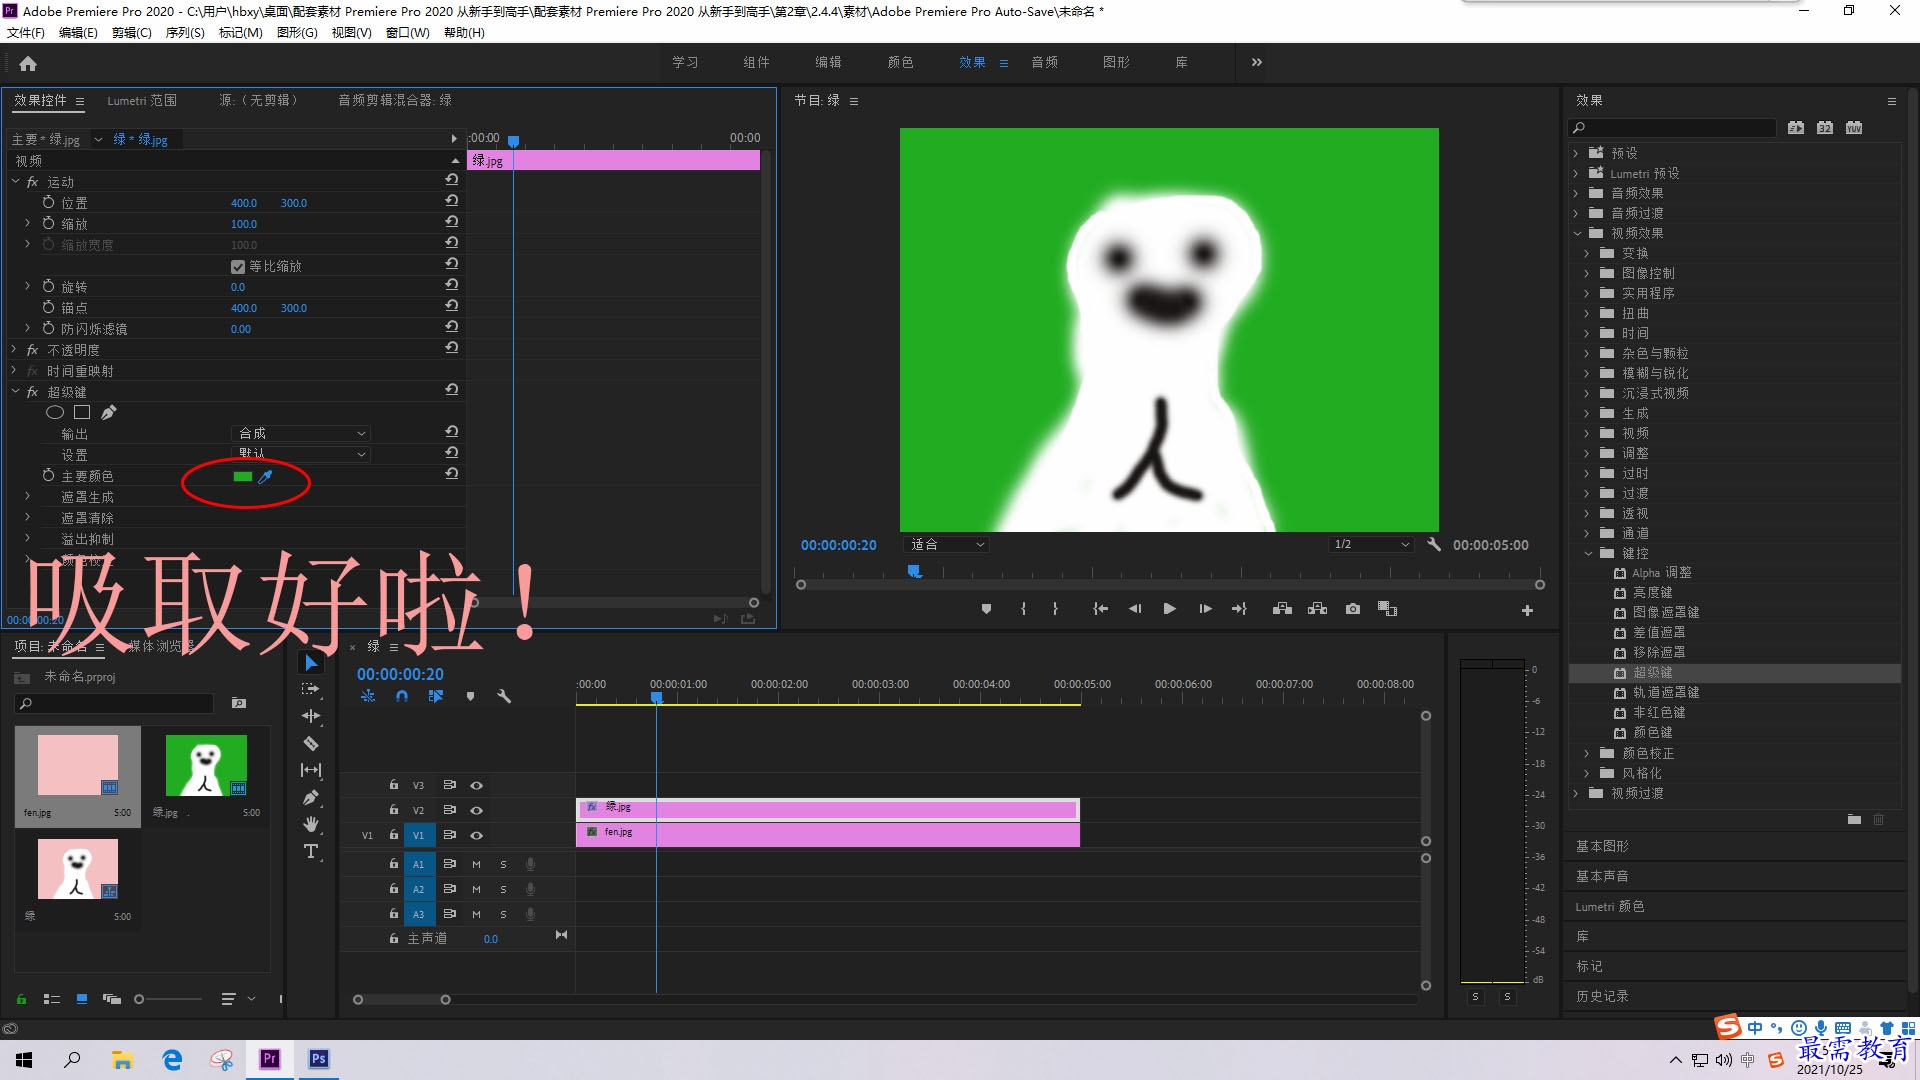This screenshot has height=1080, width=1920.
Task: Toggle V2 track output eye
Action: (477, 810)
